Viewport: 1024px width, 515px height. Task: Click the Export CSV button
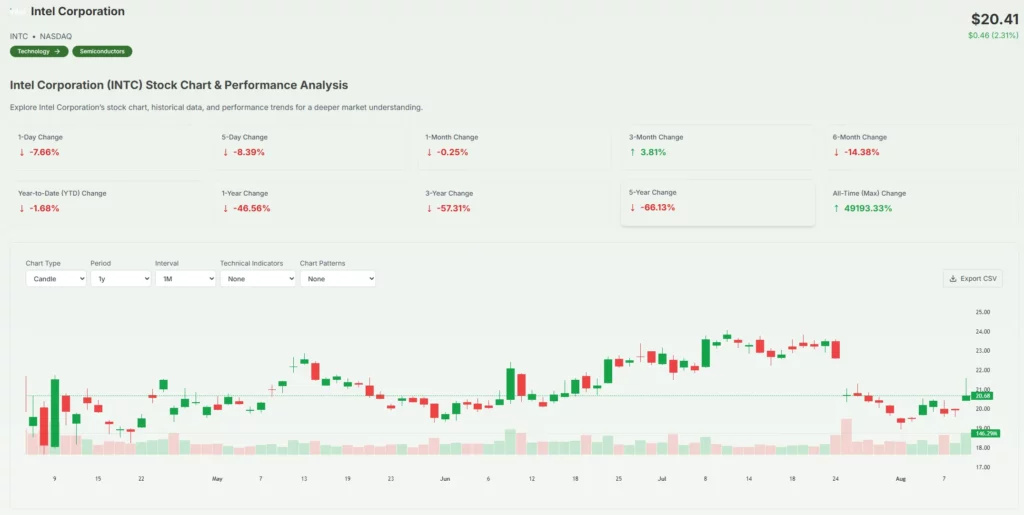[972, 278]
